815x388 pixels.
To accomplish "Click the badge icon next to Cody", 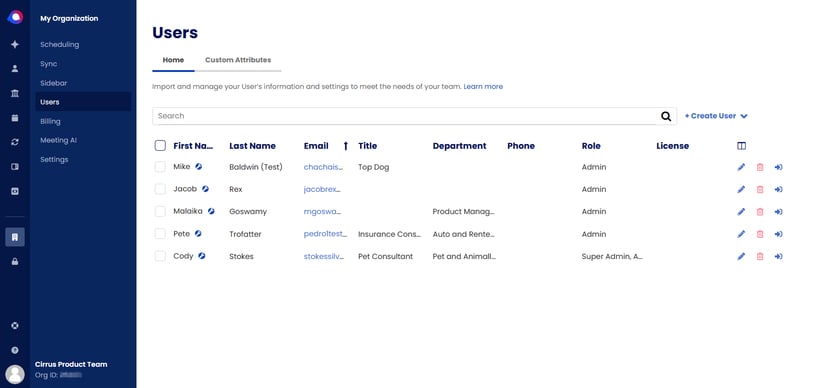I will (x=202, y=255).
